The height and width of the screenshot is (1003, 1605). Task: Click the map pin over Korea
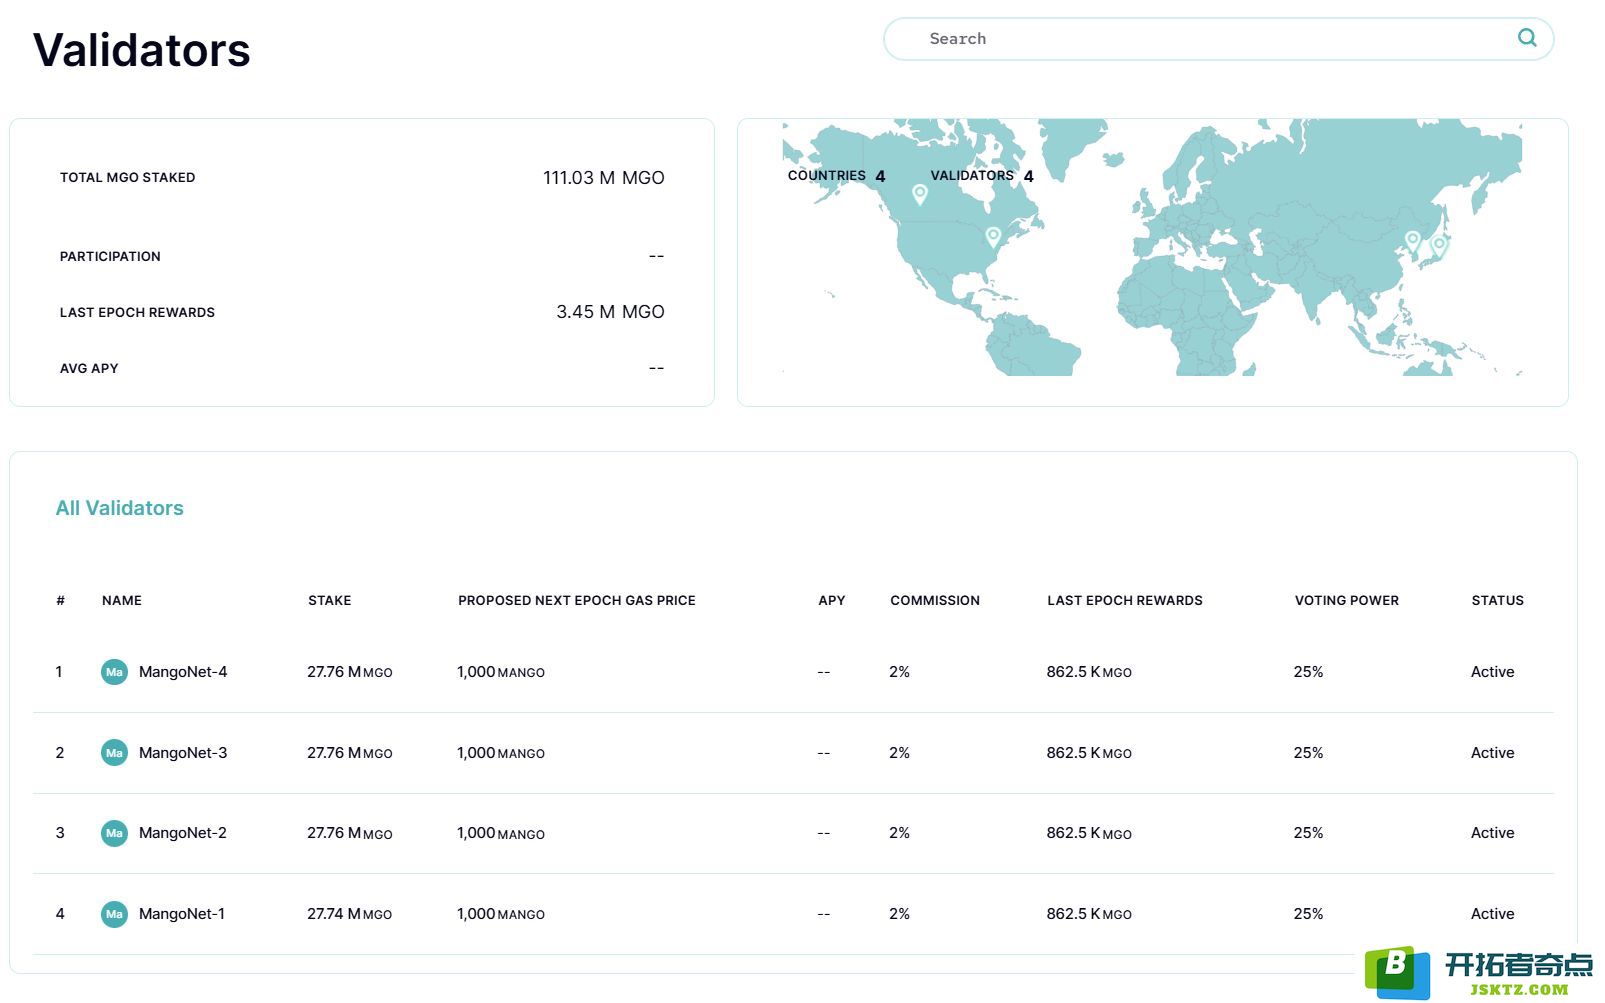1412,241
